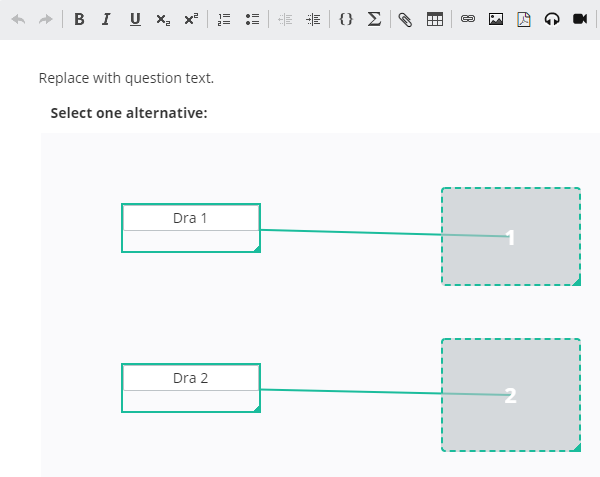
Task: Decrease the indent level
Action: [285, 19]
